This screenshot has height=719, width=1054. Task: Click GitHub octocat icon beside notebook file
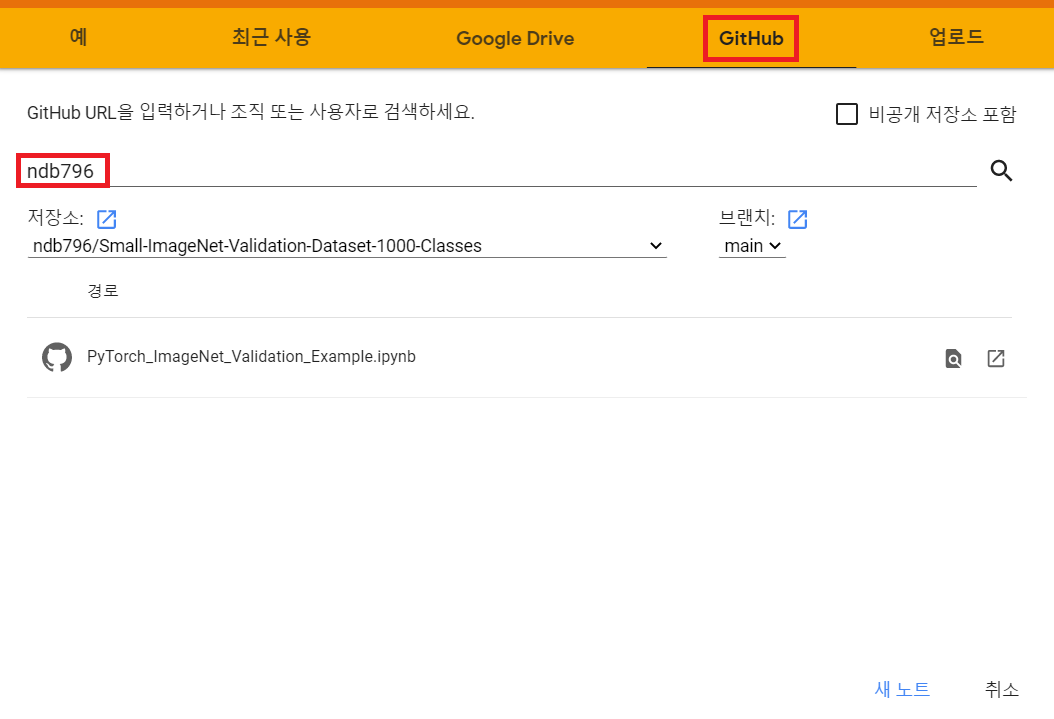tap(57, 357)
